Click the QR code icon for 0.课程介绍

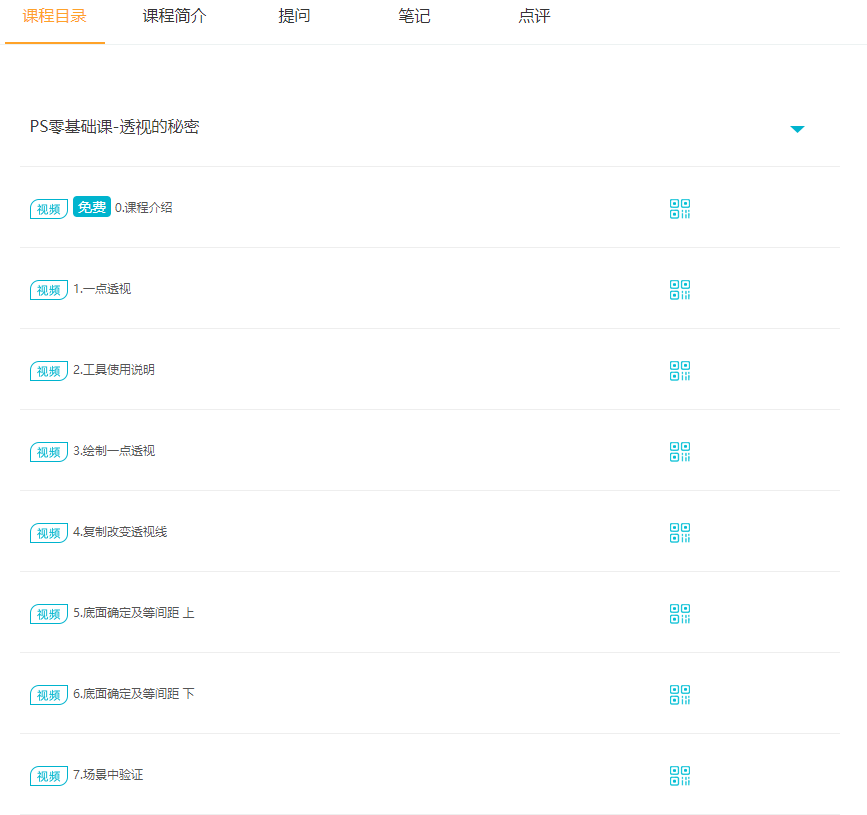[679, 209]
